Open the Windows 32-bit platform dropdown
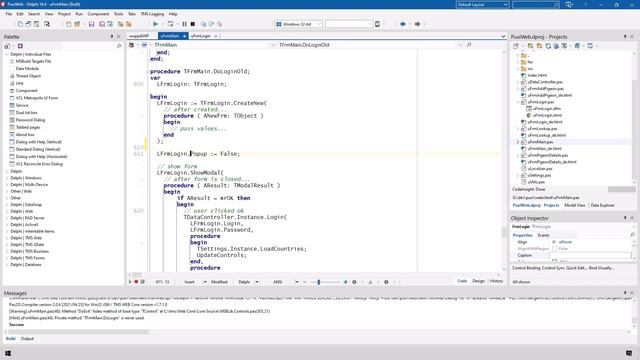The height and width of the screenshot is (360, 640). (319, 24)
